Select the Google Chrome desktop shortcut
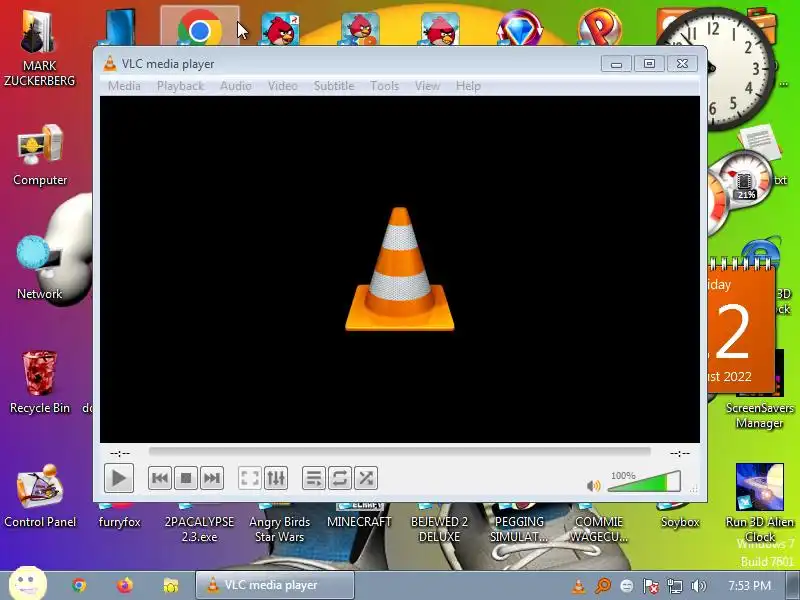 [x=199, y=27]
